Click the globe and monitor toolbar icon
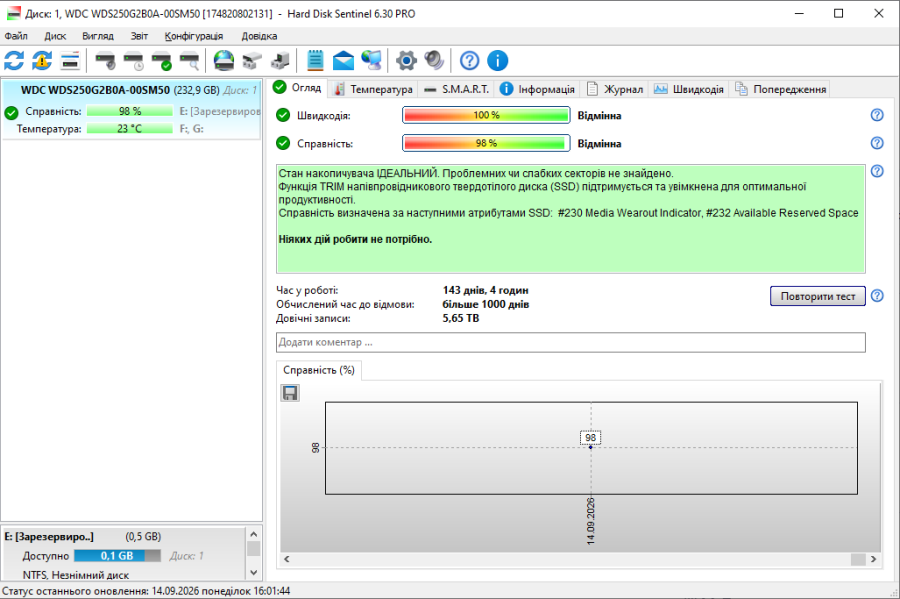Screen dimensions: 900x599 coord(371,60)
